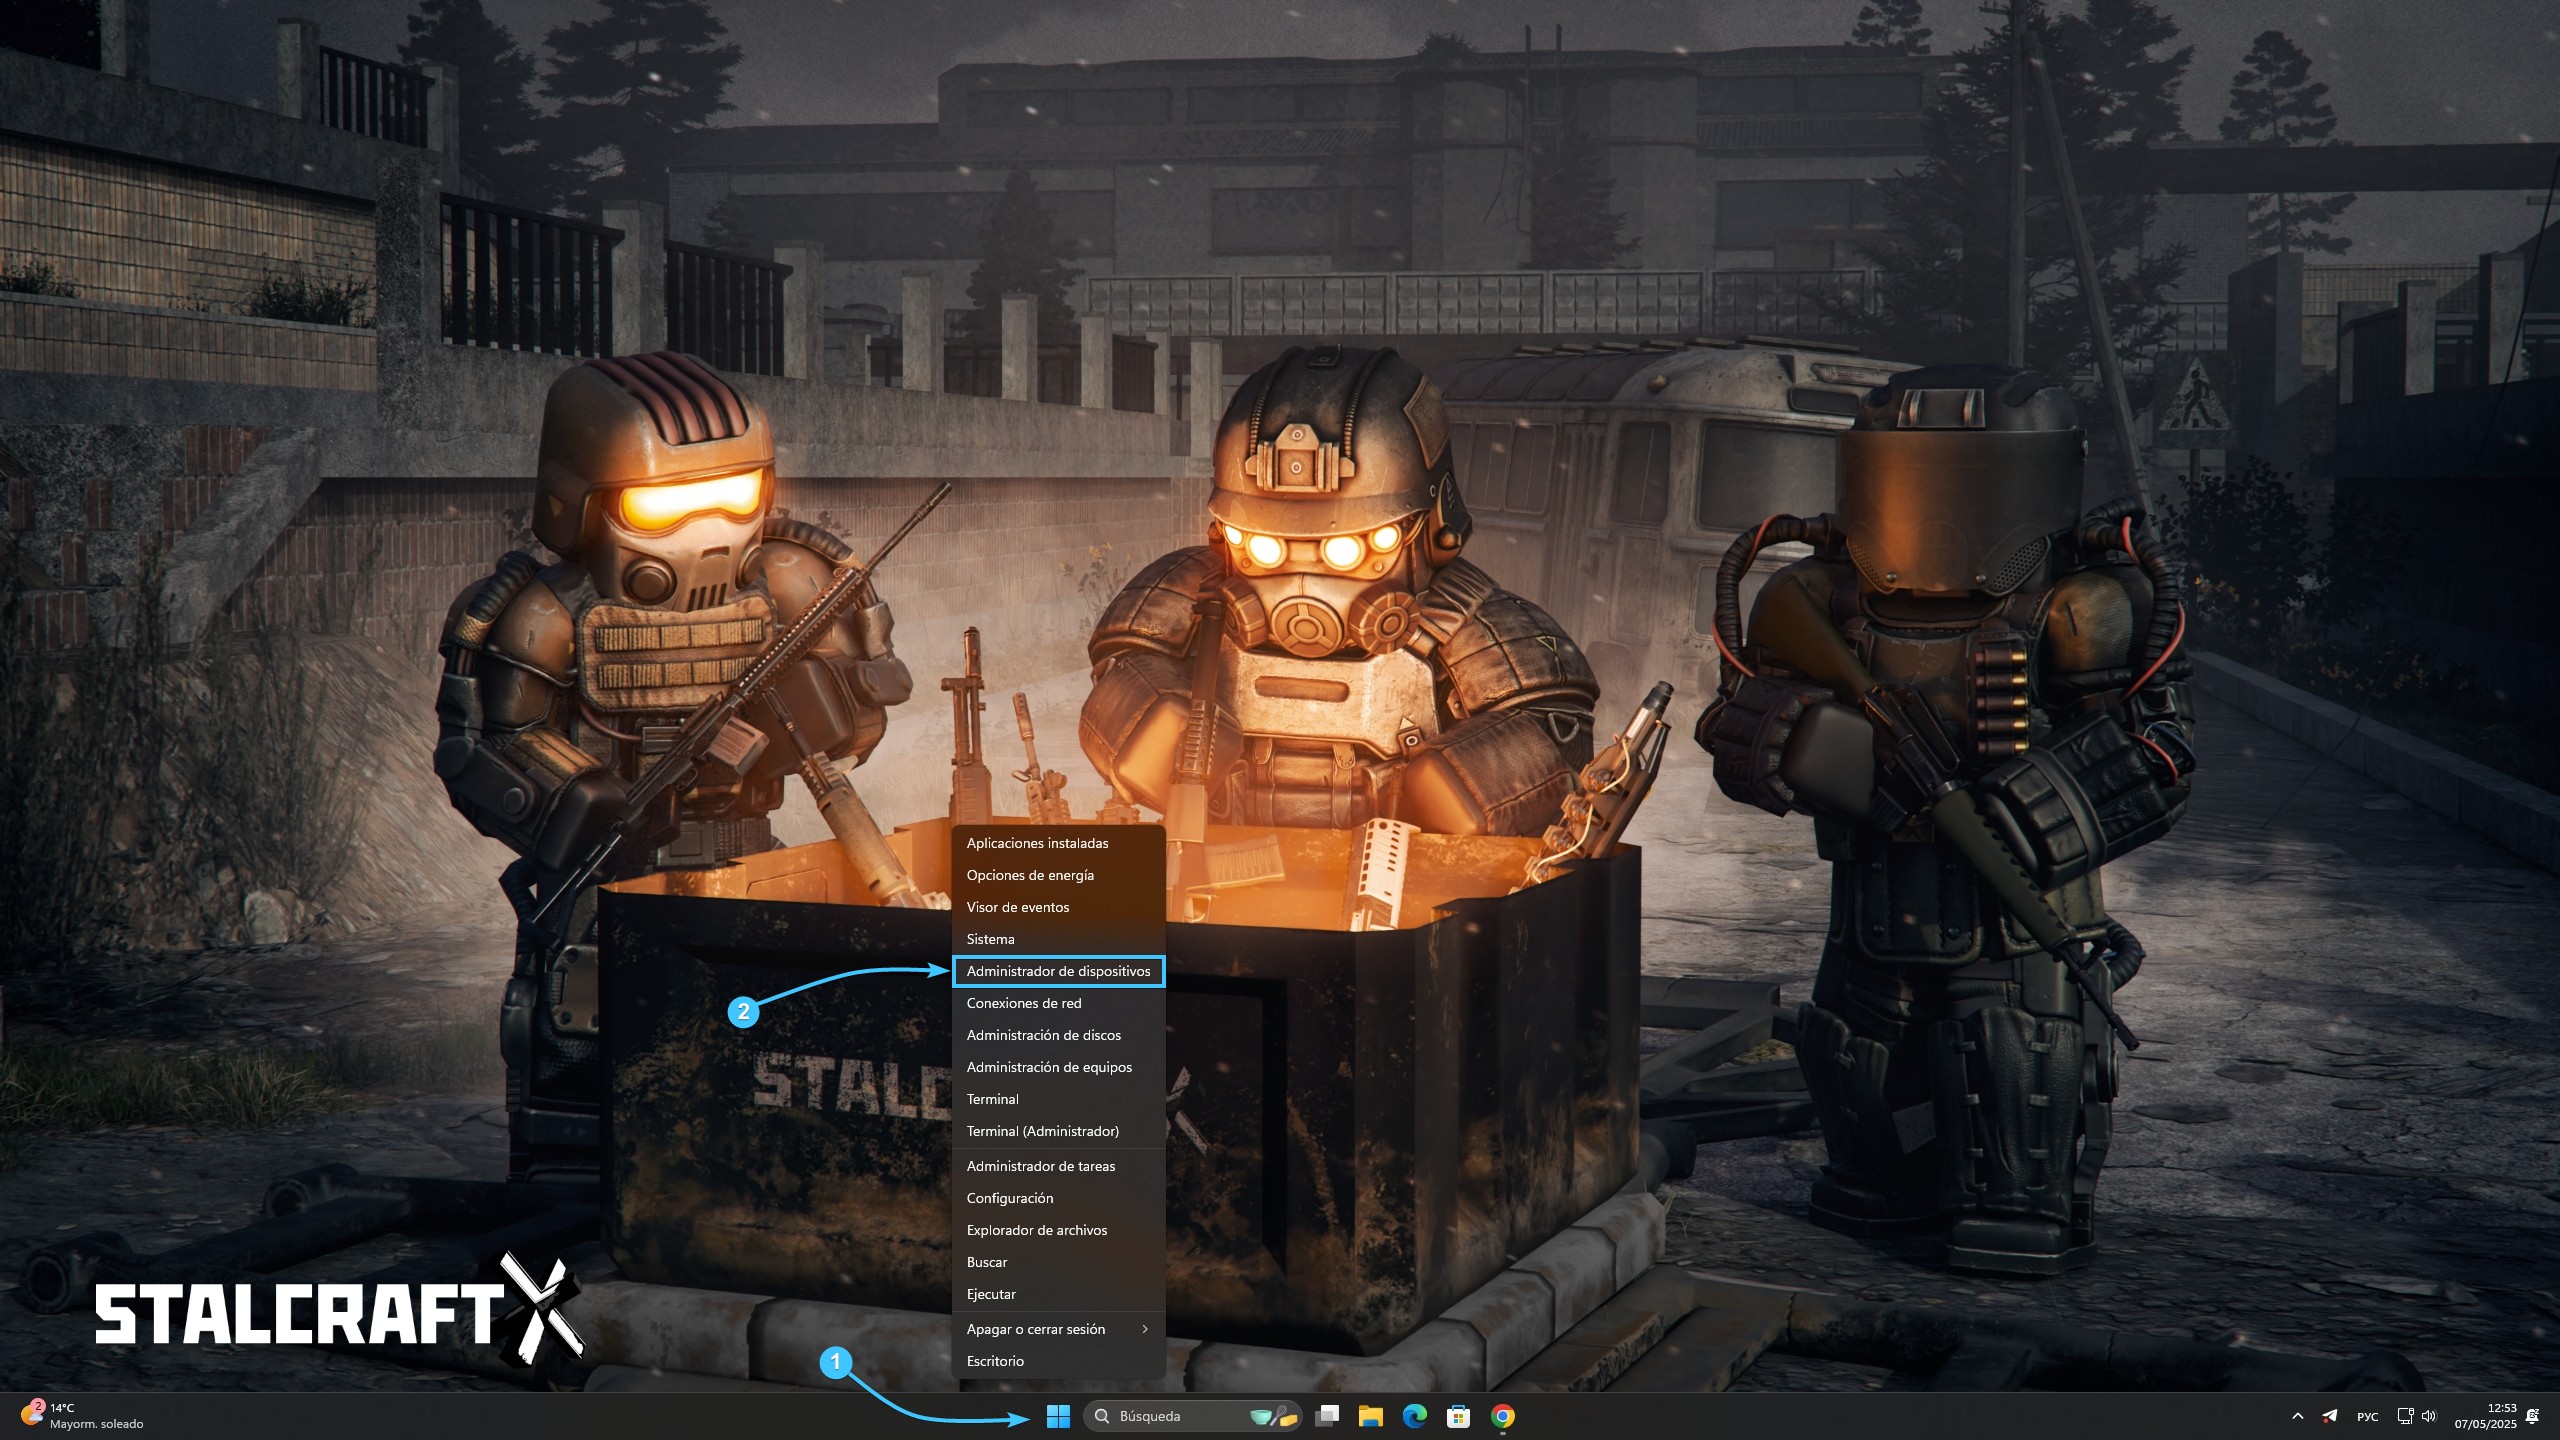Open the notifications bell icon
This screenshot has width=2560, height=1440.
pos(2533,1416)
